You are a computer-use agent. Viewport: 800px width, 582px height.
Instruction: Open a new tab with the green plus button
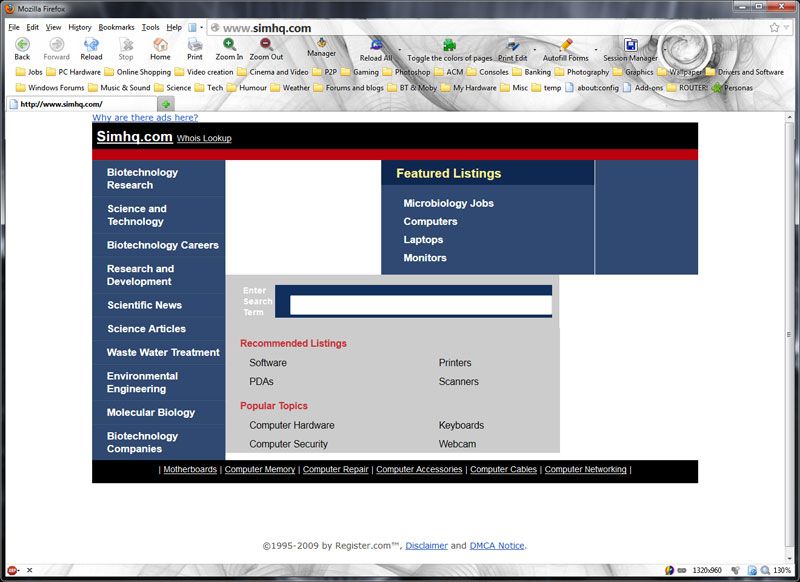coord(166,104)
